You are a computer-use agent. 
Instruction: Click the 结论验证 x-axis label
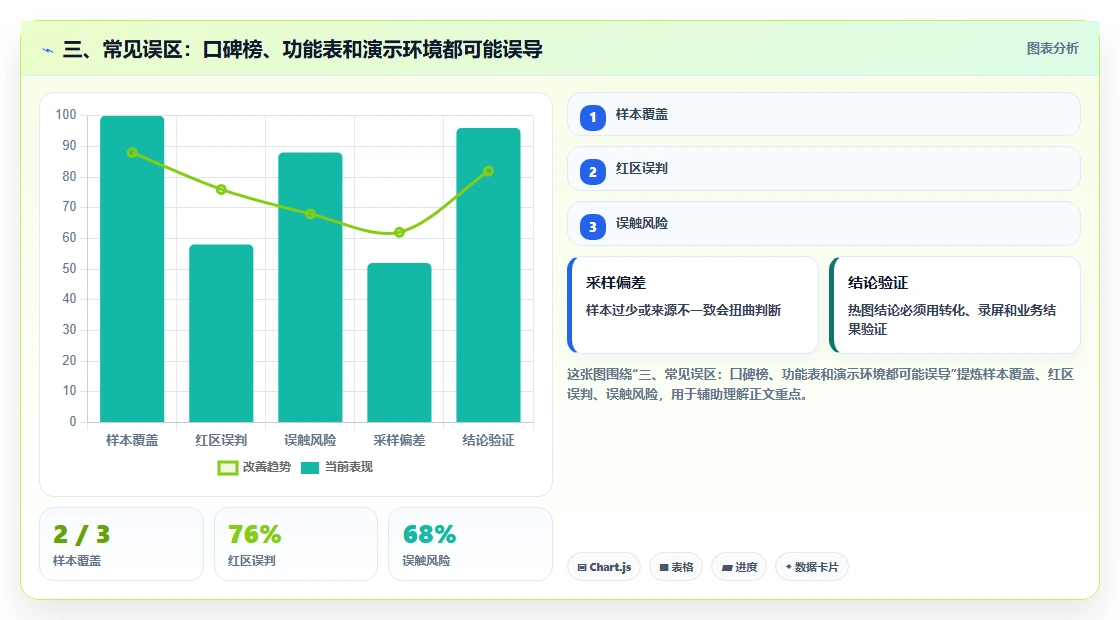(489, 440)
